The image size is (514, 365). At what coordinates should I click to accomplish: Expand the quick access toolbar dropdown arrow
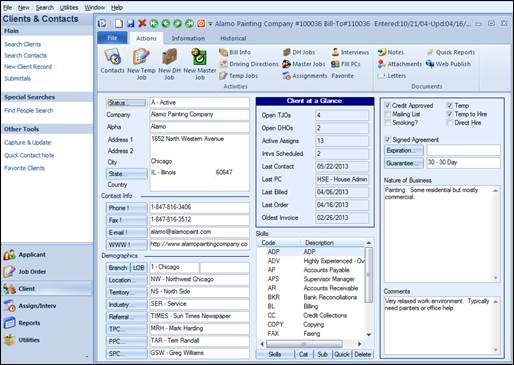[x=210, y=24]
